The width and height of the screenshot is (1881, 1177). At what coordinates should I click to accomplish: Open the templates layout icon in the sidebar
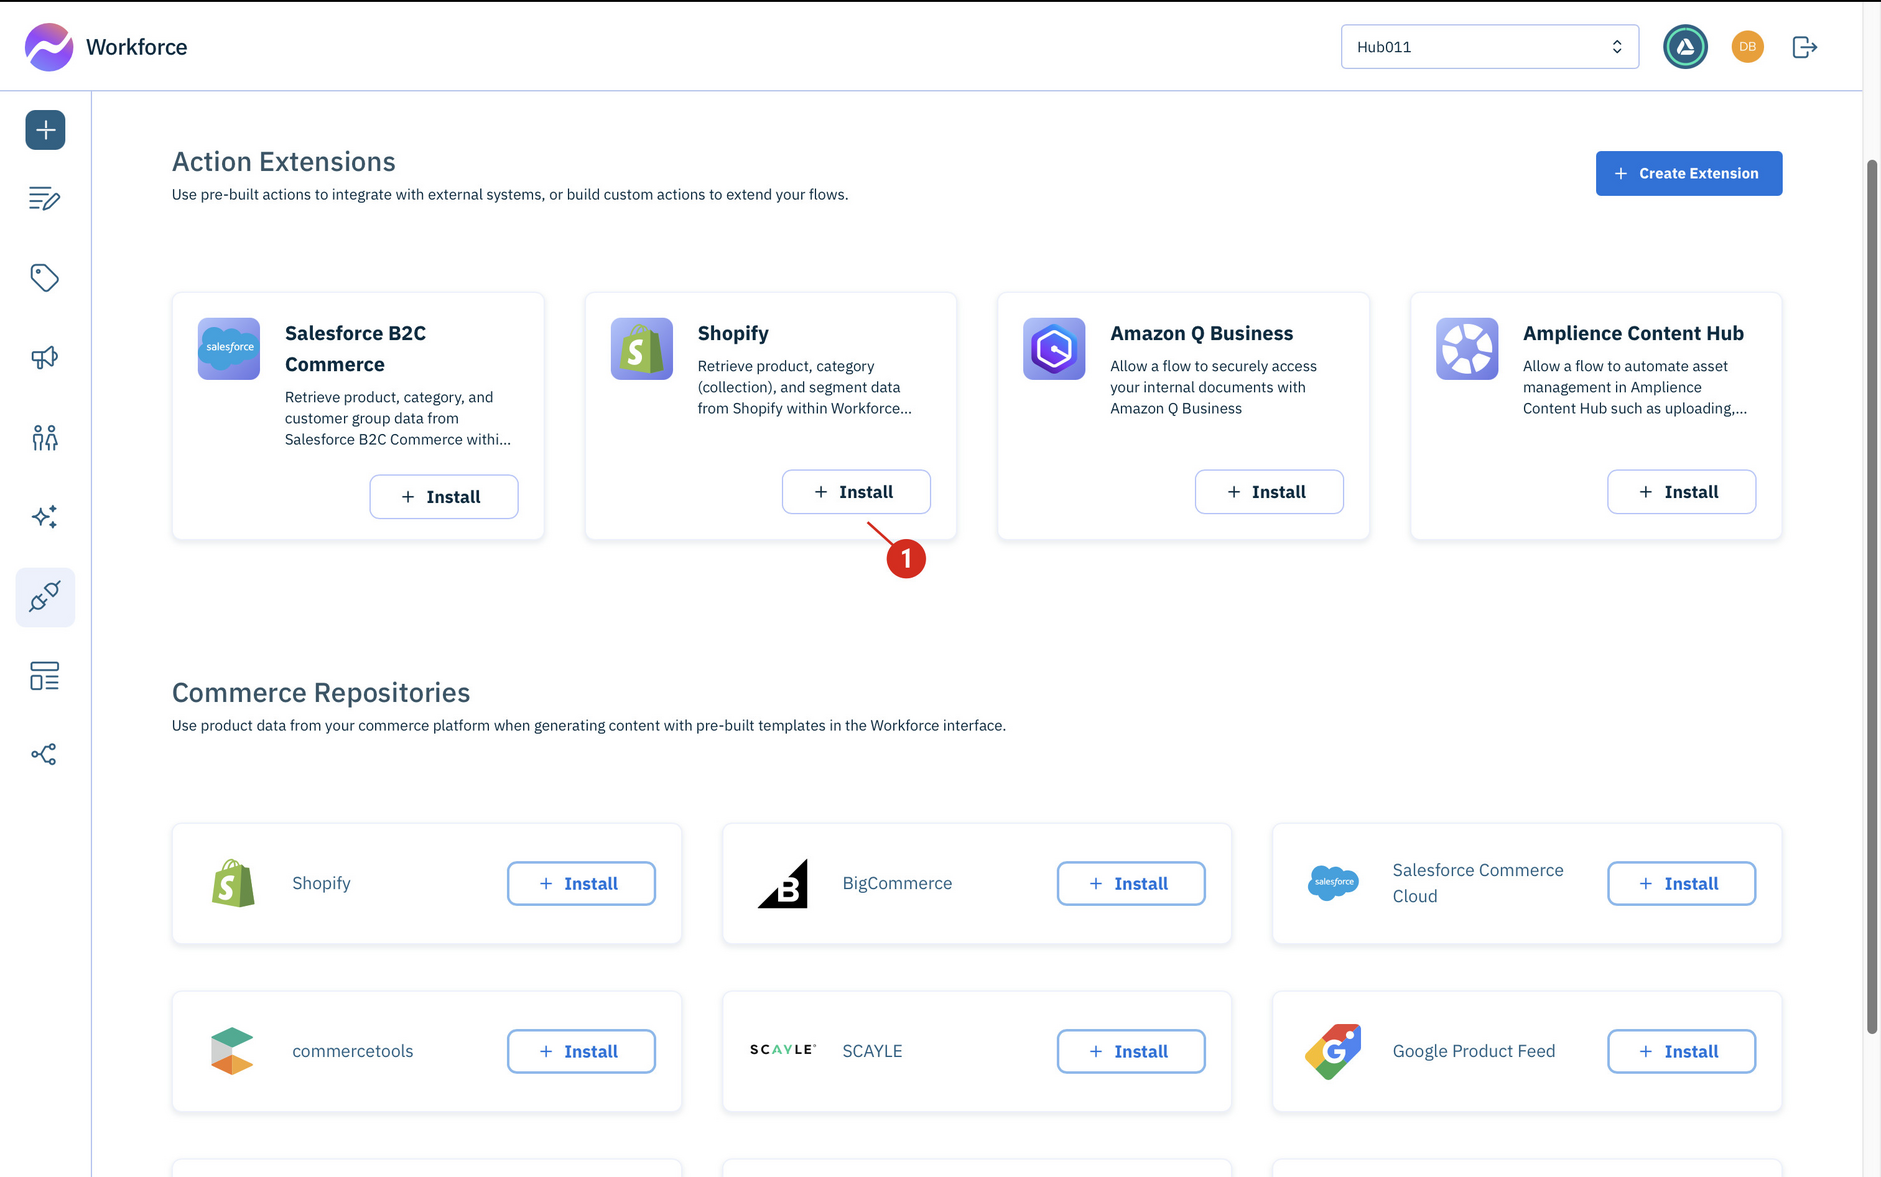pyautogui.click(x=45, y=676)
